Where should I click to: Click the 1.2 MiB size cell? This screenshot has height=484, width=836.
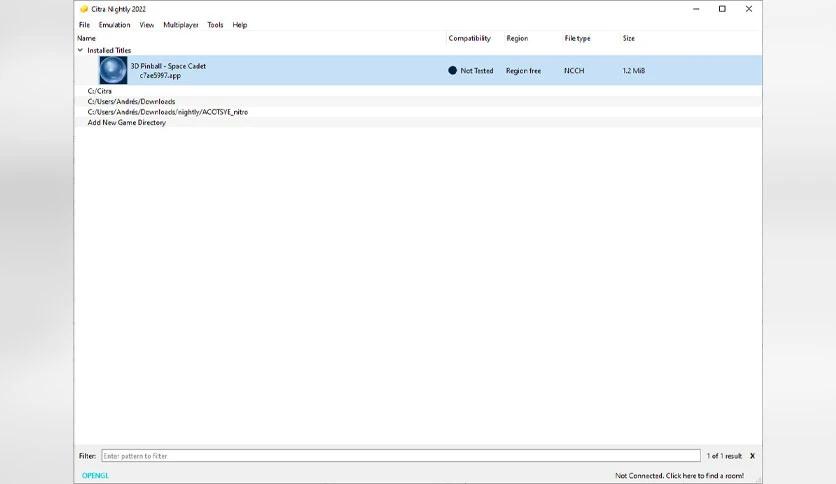633,70
